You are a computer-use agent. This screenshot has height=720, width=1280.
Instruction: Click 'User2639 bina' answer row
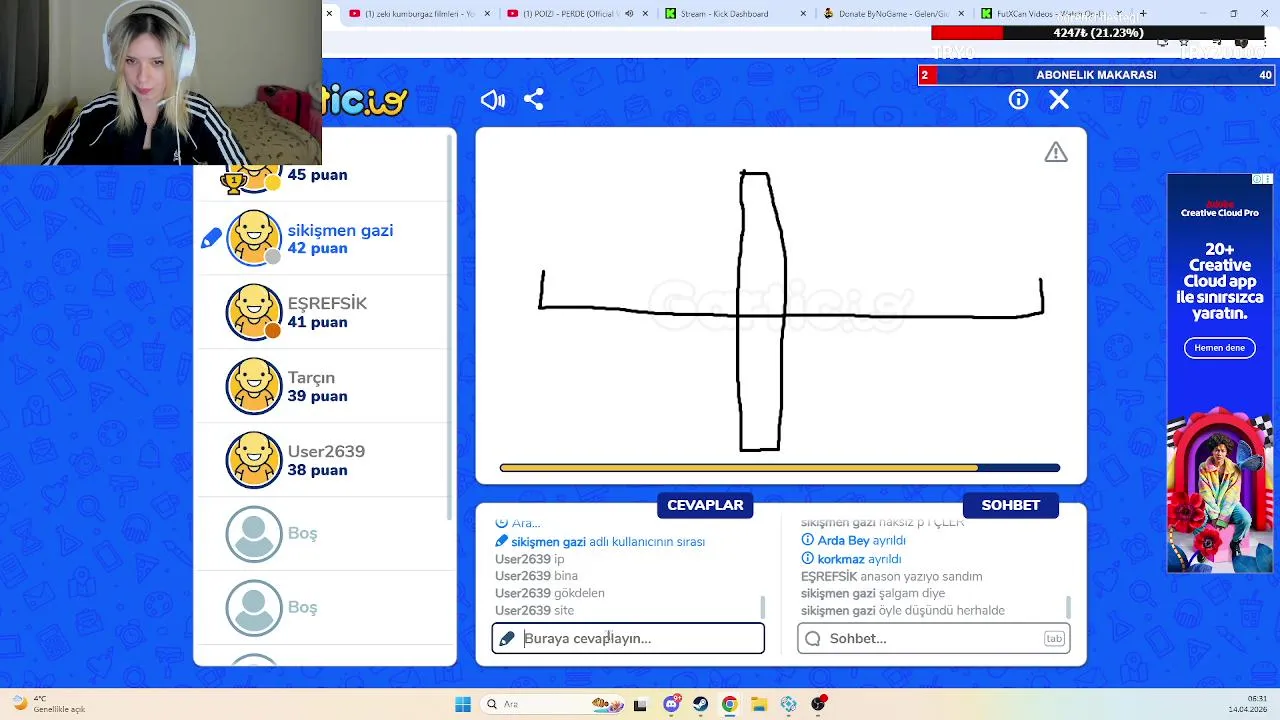[536, 576]
